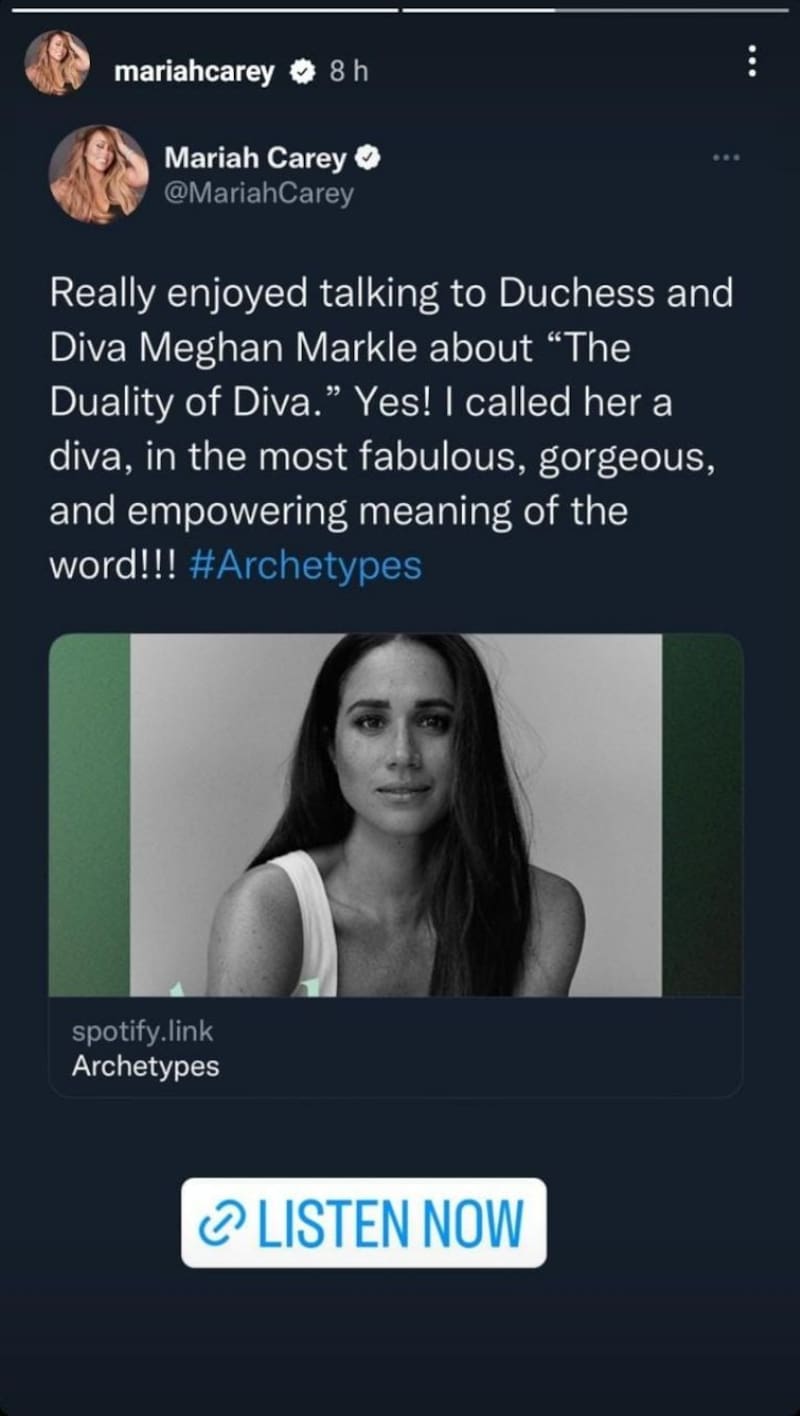Click the first story progress bar segment
The height and width of the screenshot is (1416, 800).
200,10
